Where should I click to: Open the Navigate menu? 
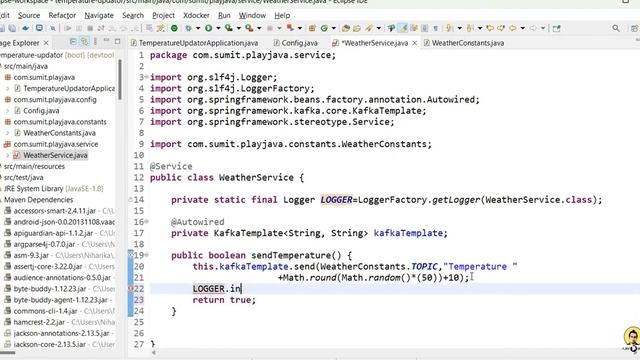[99, 16]
